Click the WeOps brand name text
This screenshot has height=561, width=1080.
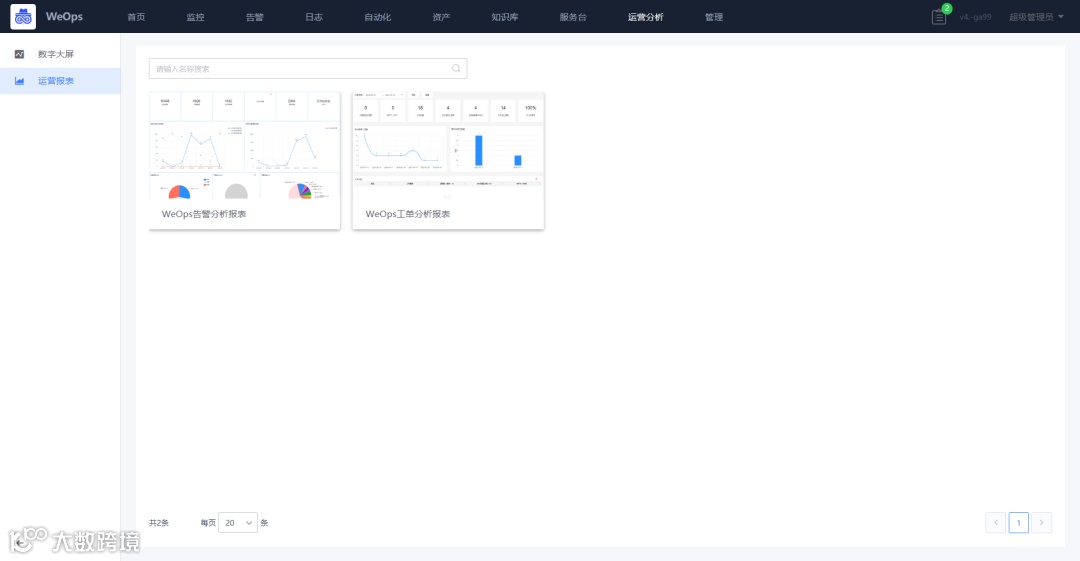[x=64, y=17]
